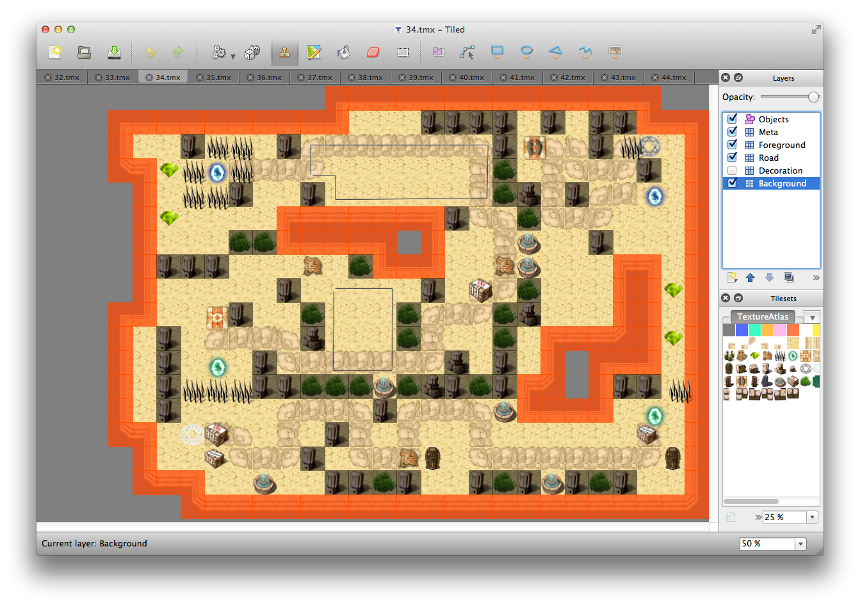The height and width of the screenshot is (606, 860).
Task: Open the tileset tabs dropdown arrow
Action: pos(812,318)
